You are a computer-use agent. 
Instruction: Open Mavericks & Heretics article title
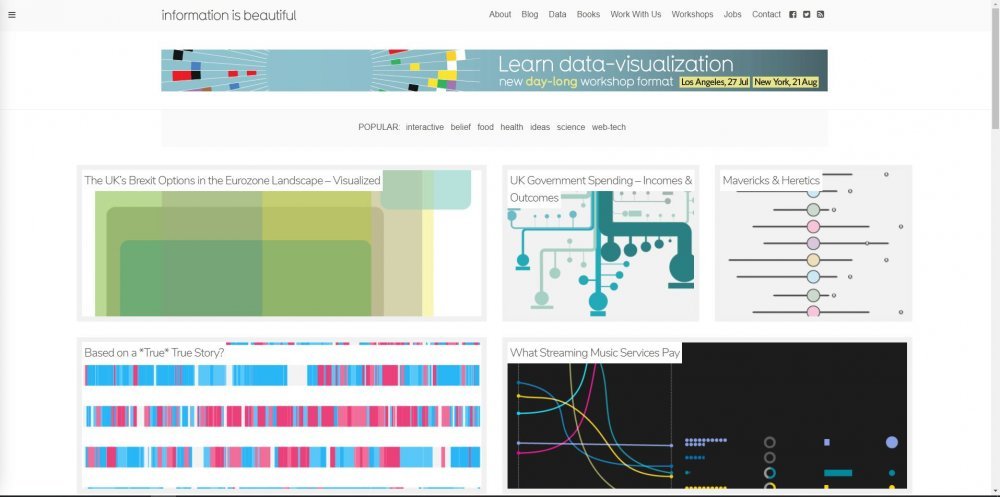click(771, 180)
